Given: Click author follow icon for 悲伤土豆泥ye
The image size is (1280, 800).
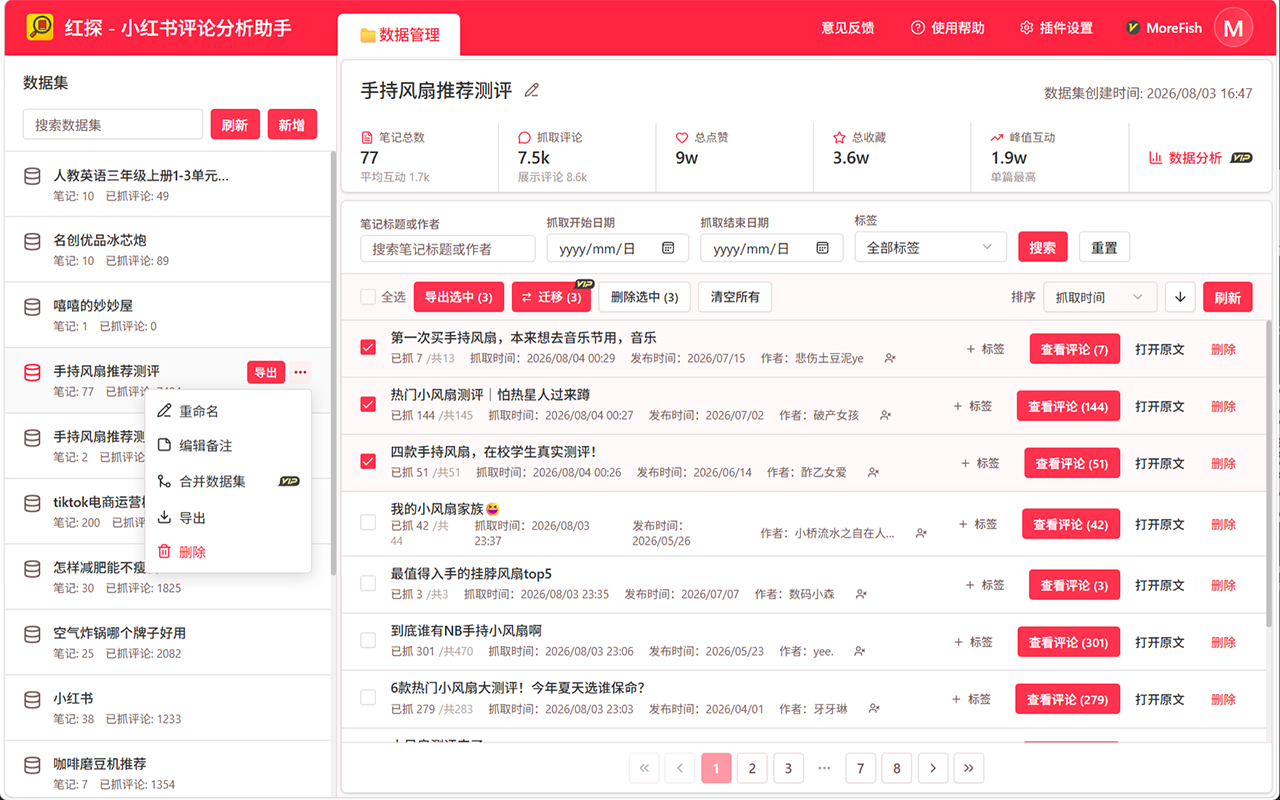Looking at the screenshot, I should (890, 358).
